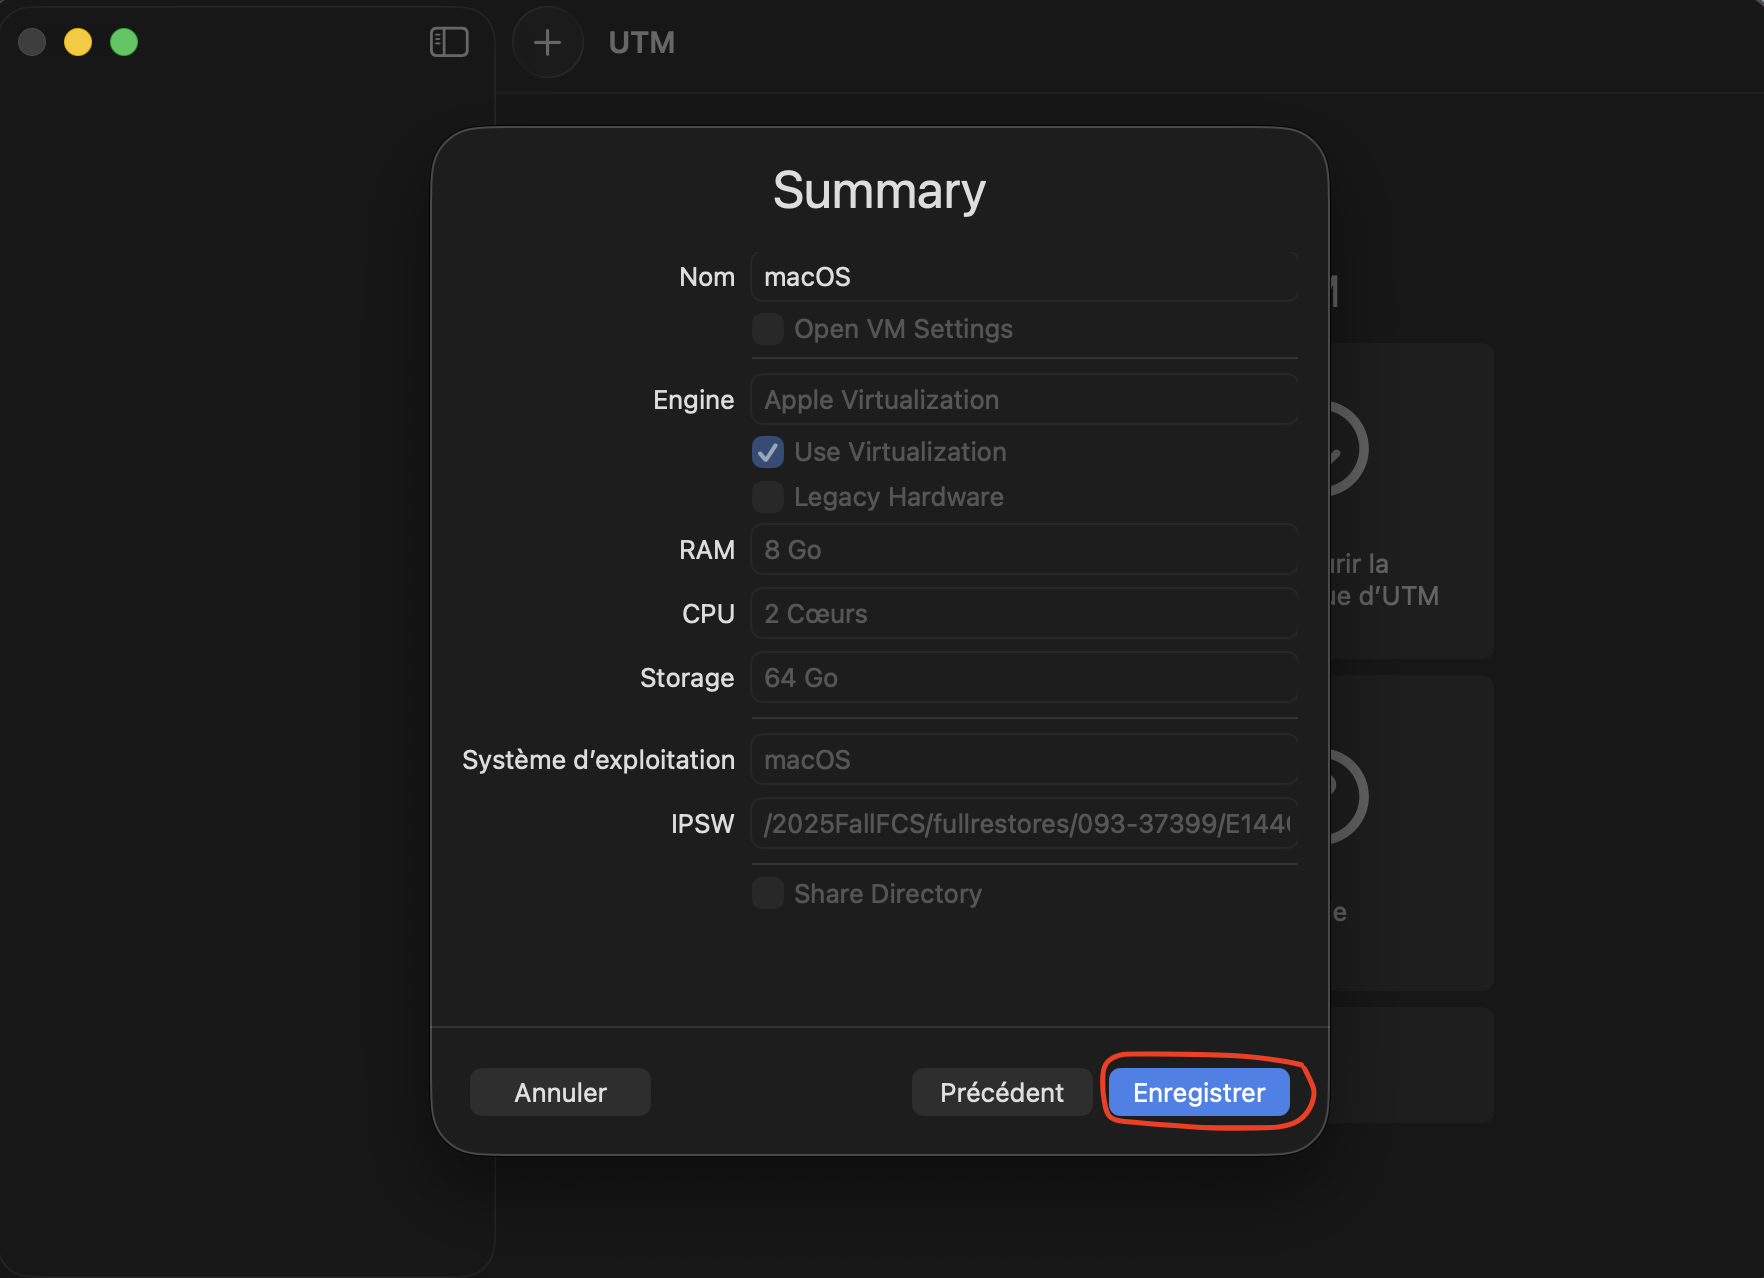Image resolution: width=1764 pixels, height=1278 pixels.
Task: Click the yellow minimize window button
Action: coord(78,42)
